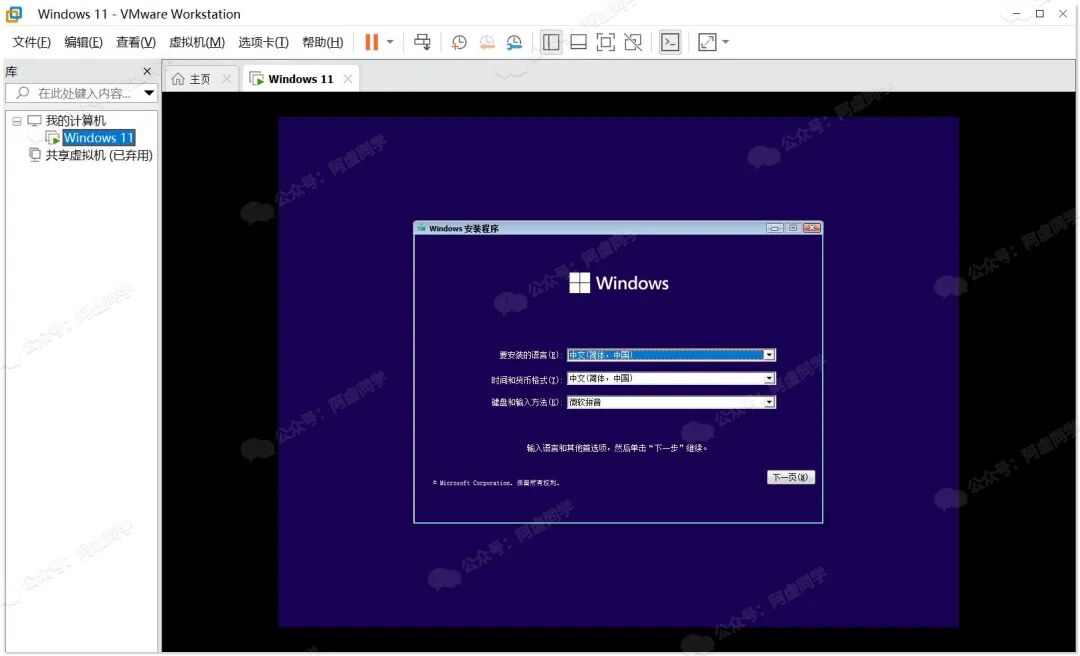Open the 帮助(H) menu
The height and width of the screenshot is (656, 1080).
[x=322, y=42]
